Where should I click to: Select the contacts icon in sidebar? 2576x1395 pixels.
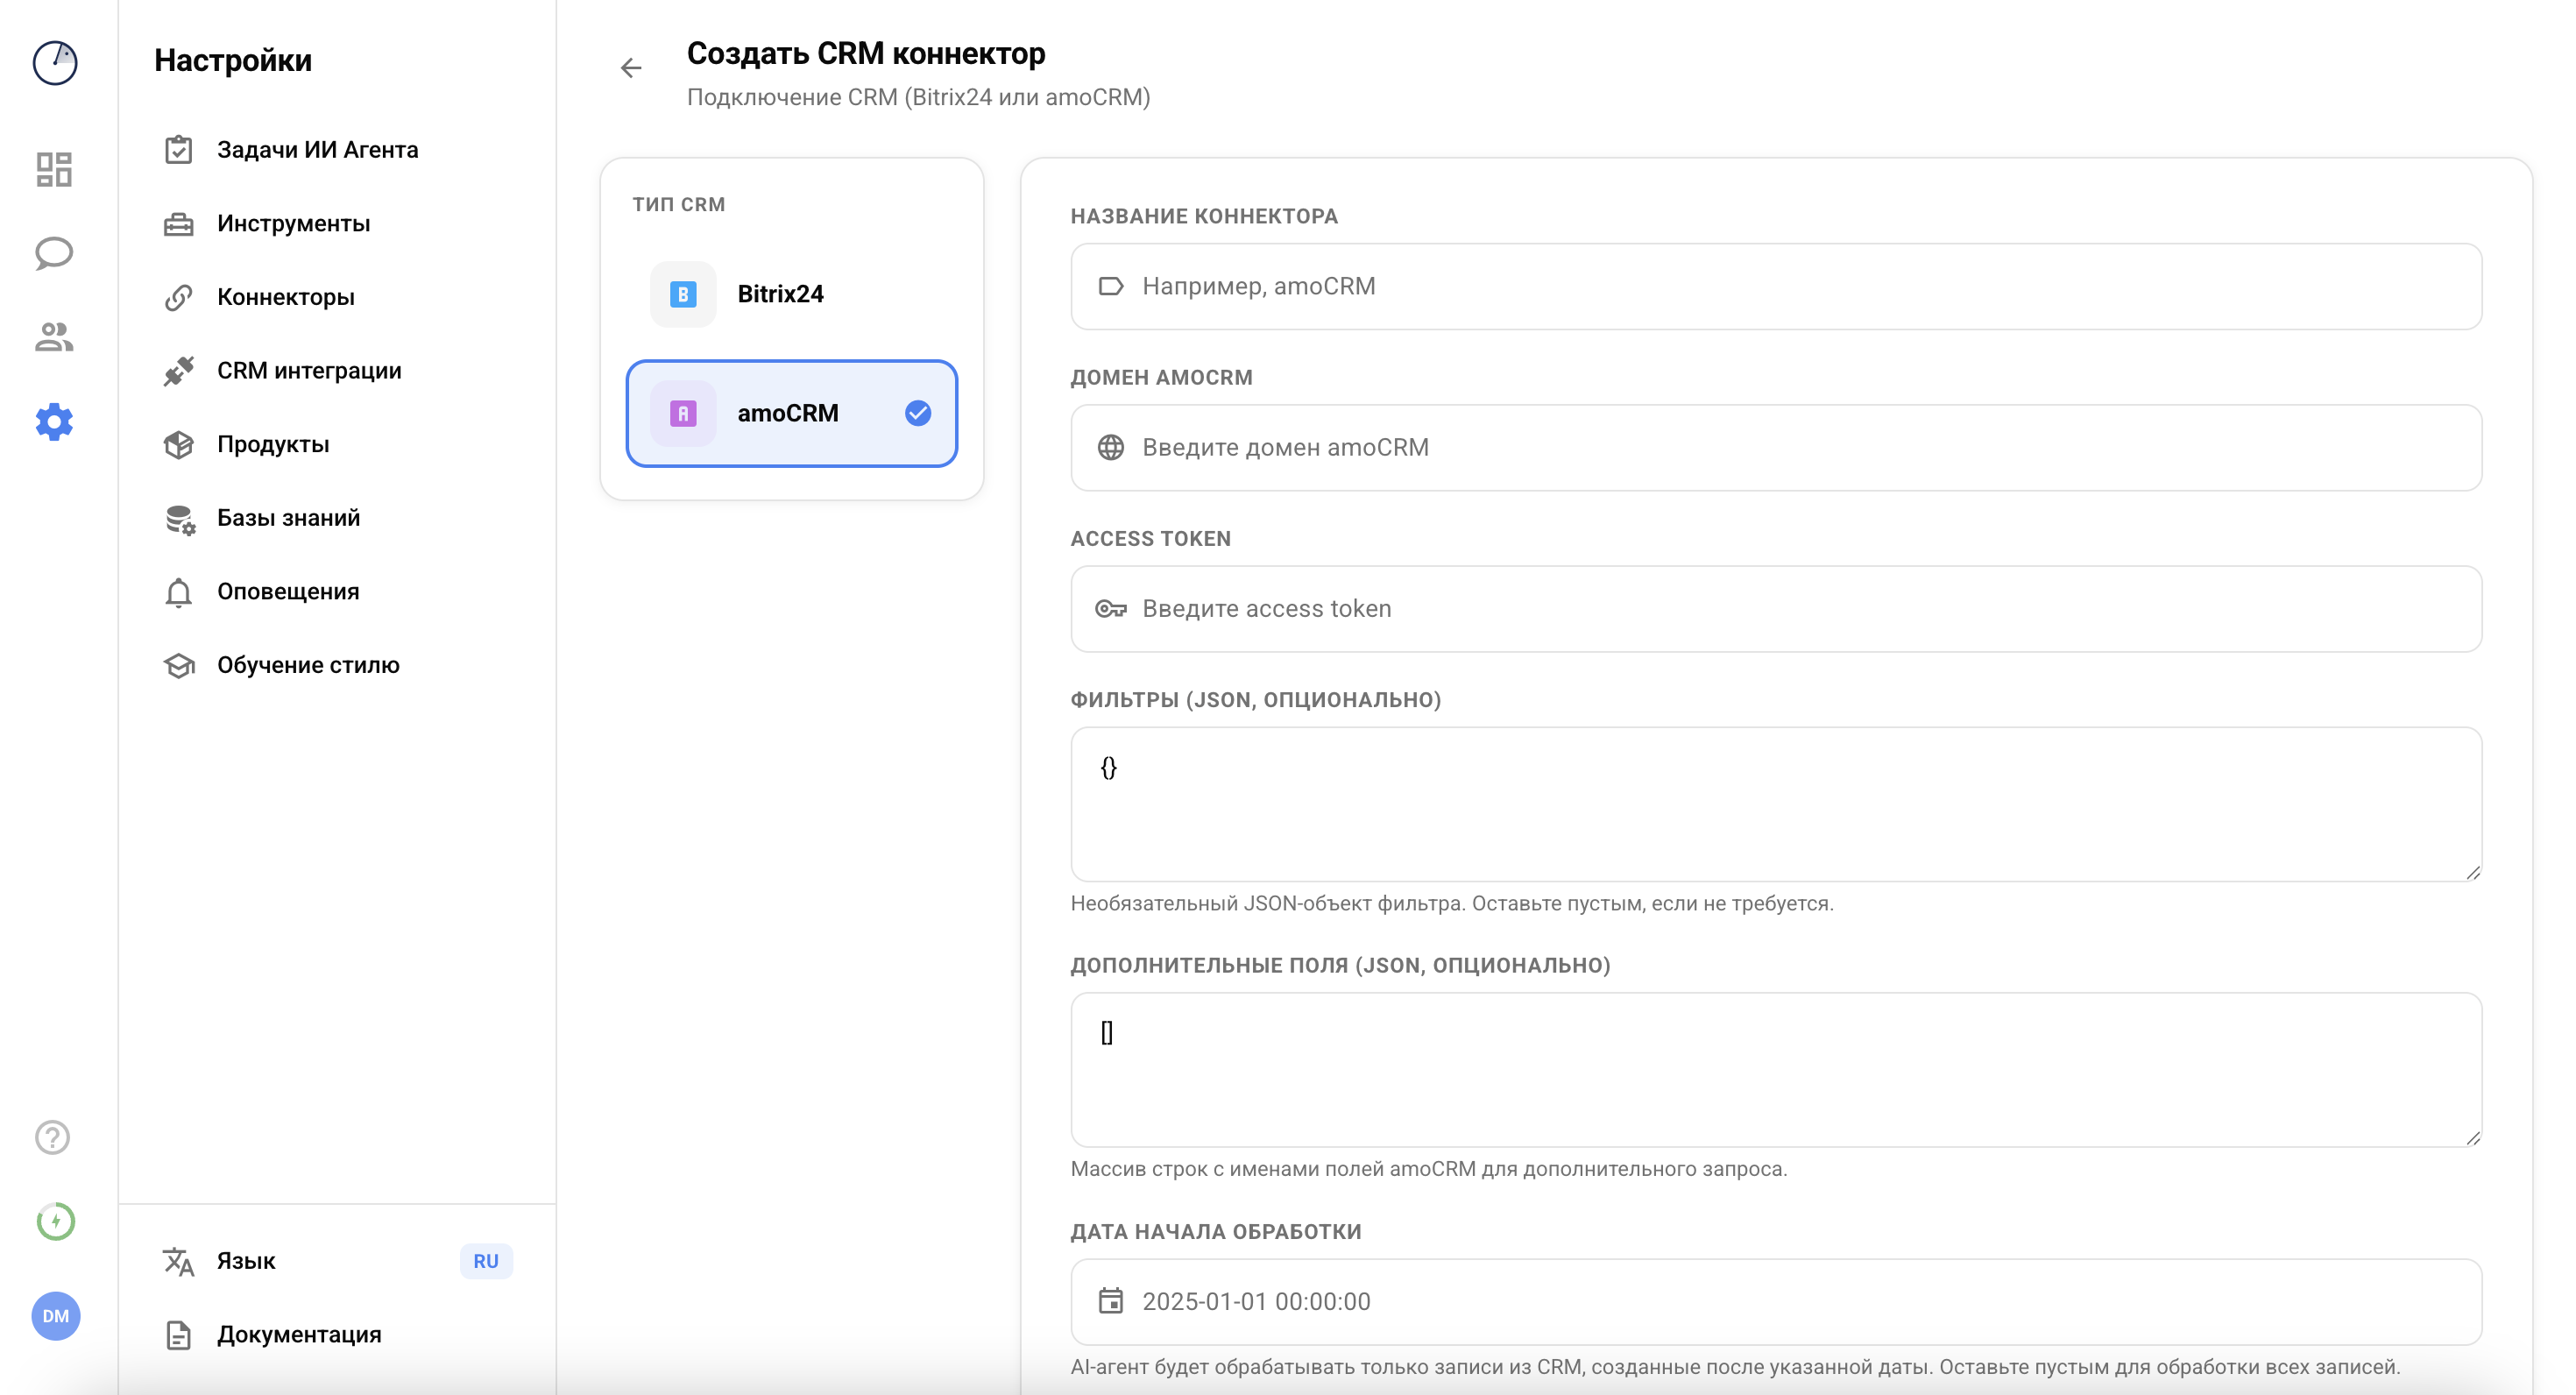tap(55, 338)
